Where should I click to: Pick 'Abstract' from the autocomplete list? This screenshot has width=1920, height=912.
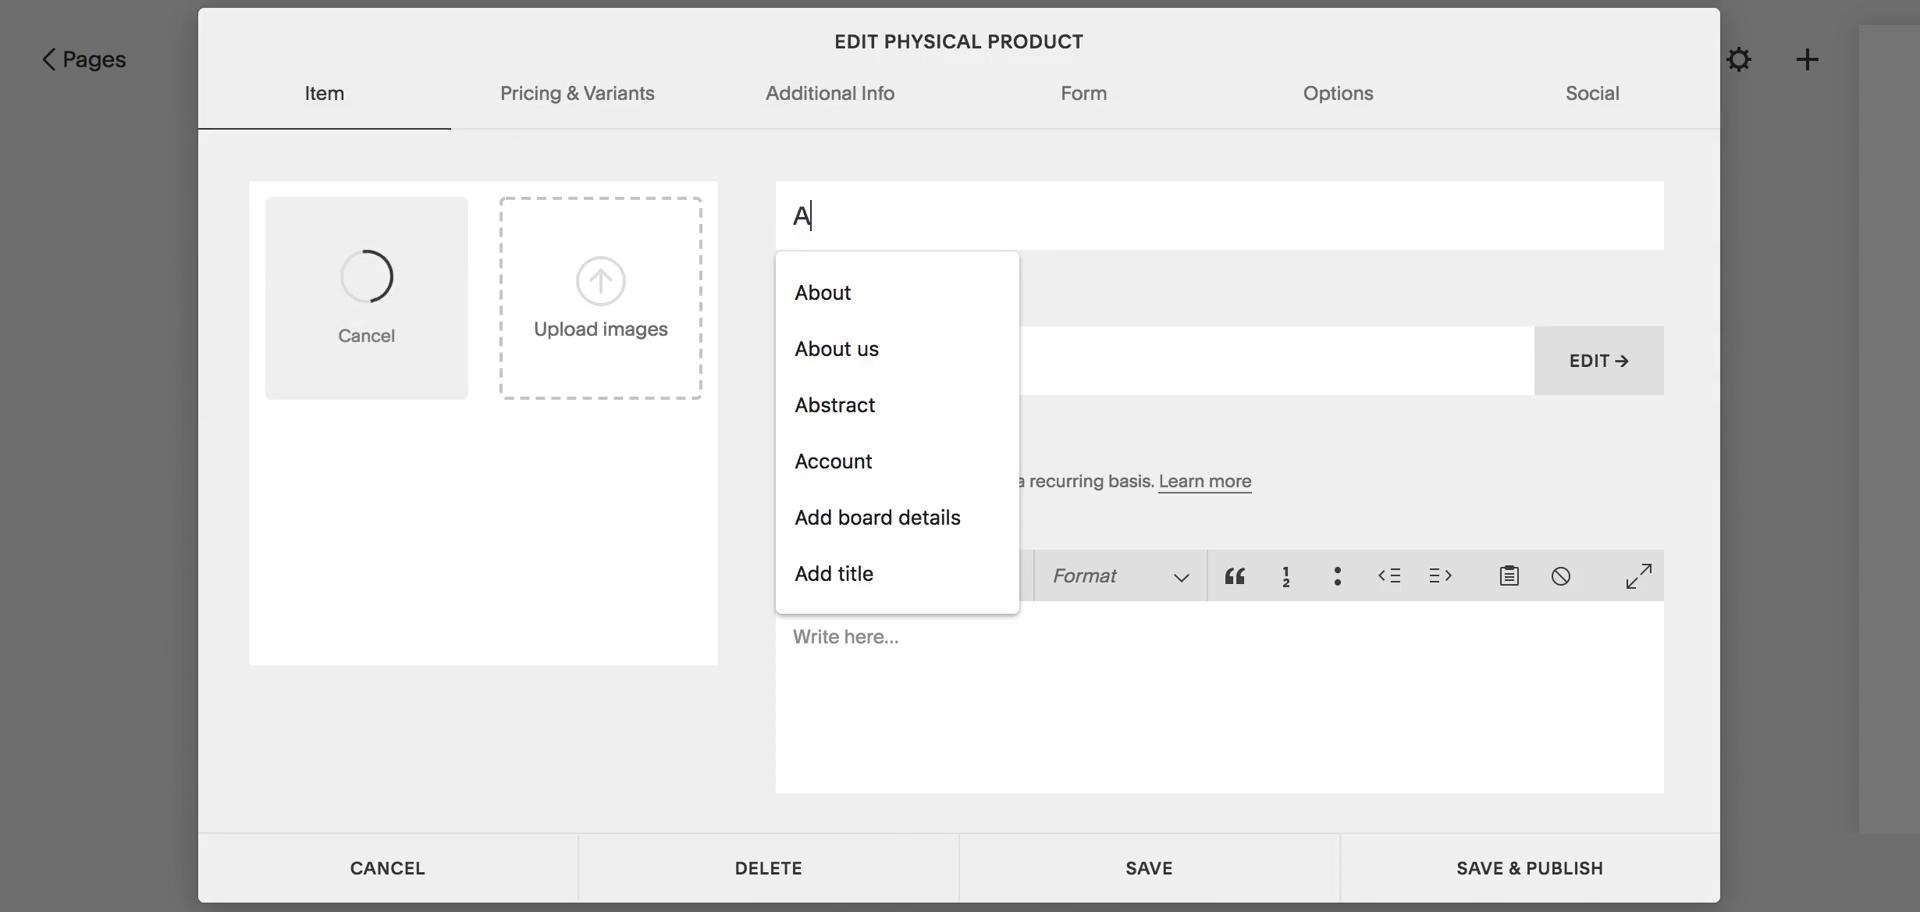pyautogui.click(x=897, y=405)
